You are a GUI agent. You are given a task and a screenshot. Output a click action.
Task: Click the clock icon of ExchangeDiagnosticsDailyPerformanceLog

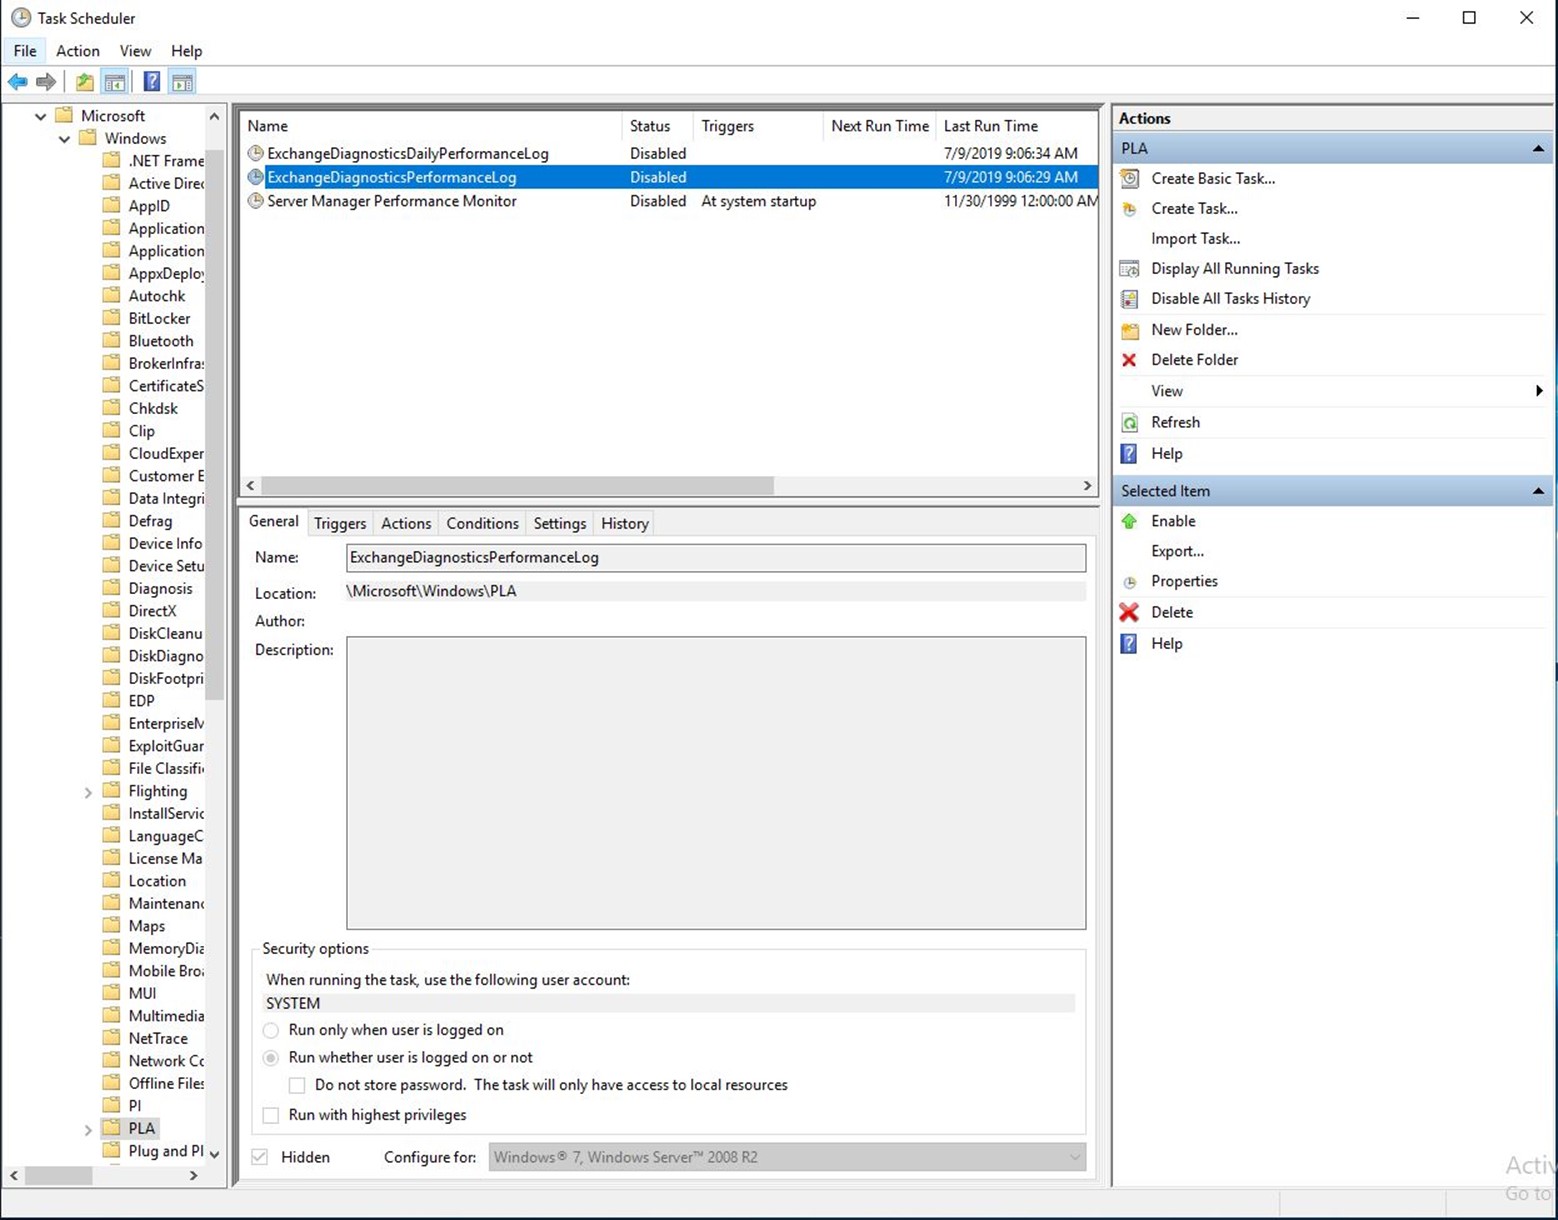point(256,153)
